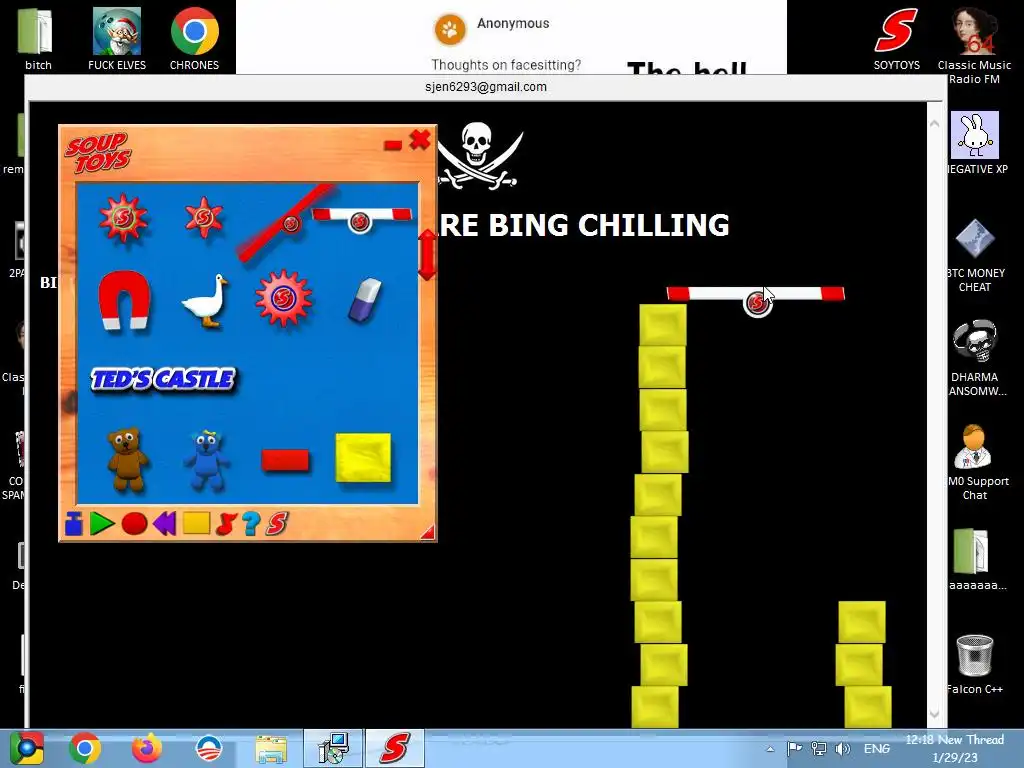This screenshot has width=1024, height=768.
Task: Close the Soup Toys toybox panel
Action: (419, 140)
